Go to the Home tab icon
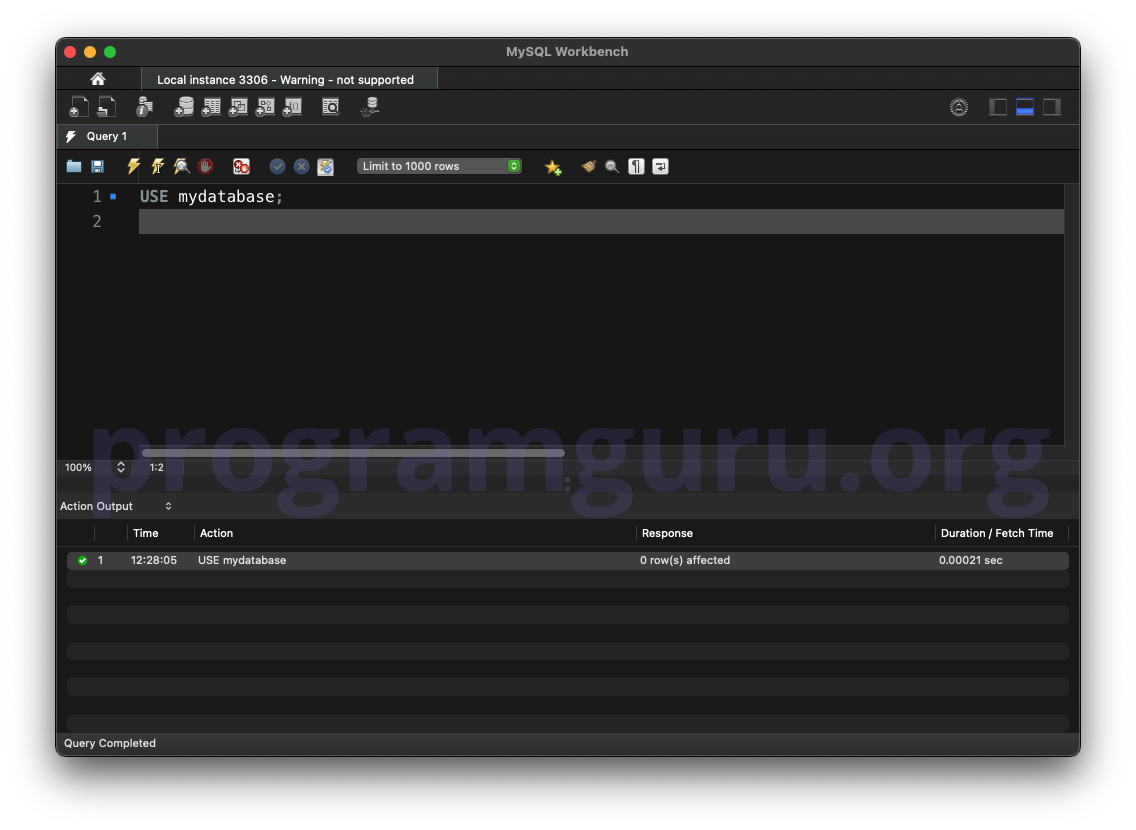The width and height of the screenshot is (1136, 830). (x=98, y=79)
